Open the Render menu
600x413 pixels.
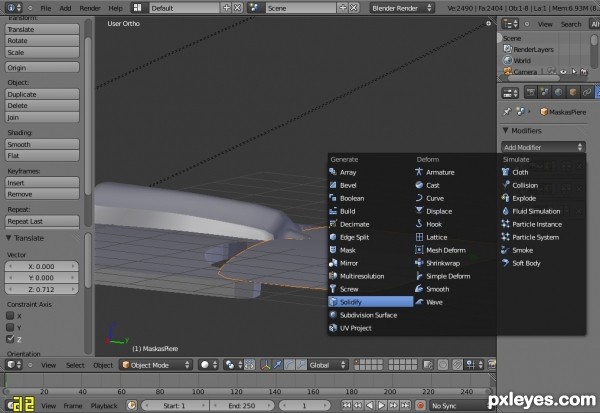[90, 8]
